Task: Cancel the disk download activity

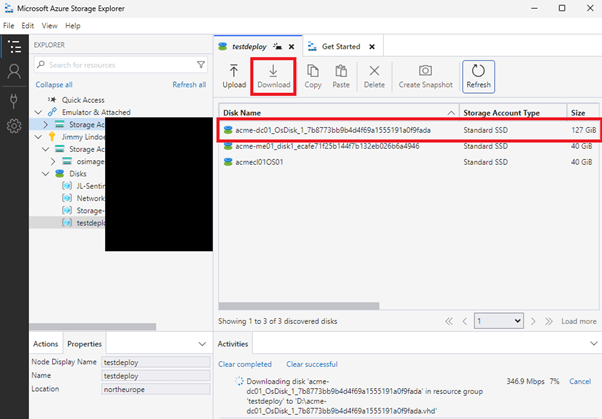Action: [582, 382]
